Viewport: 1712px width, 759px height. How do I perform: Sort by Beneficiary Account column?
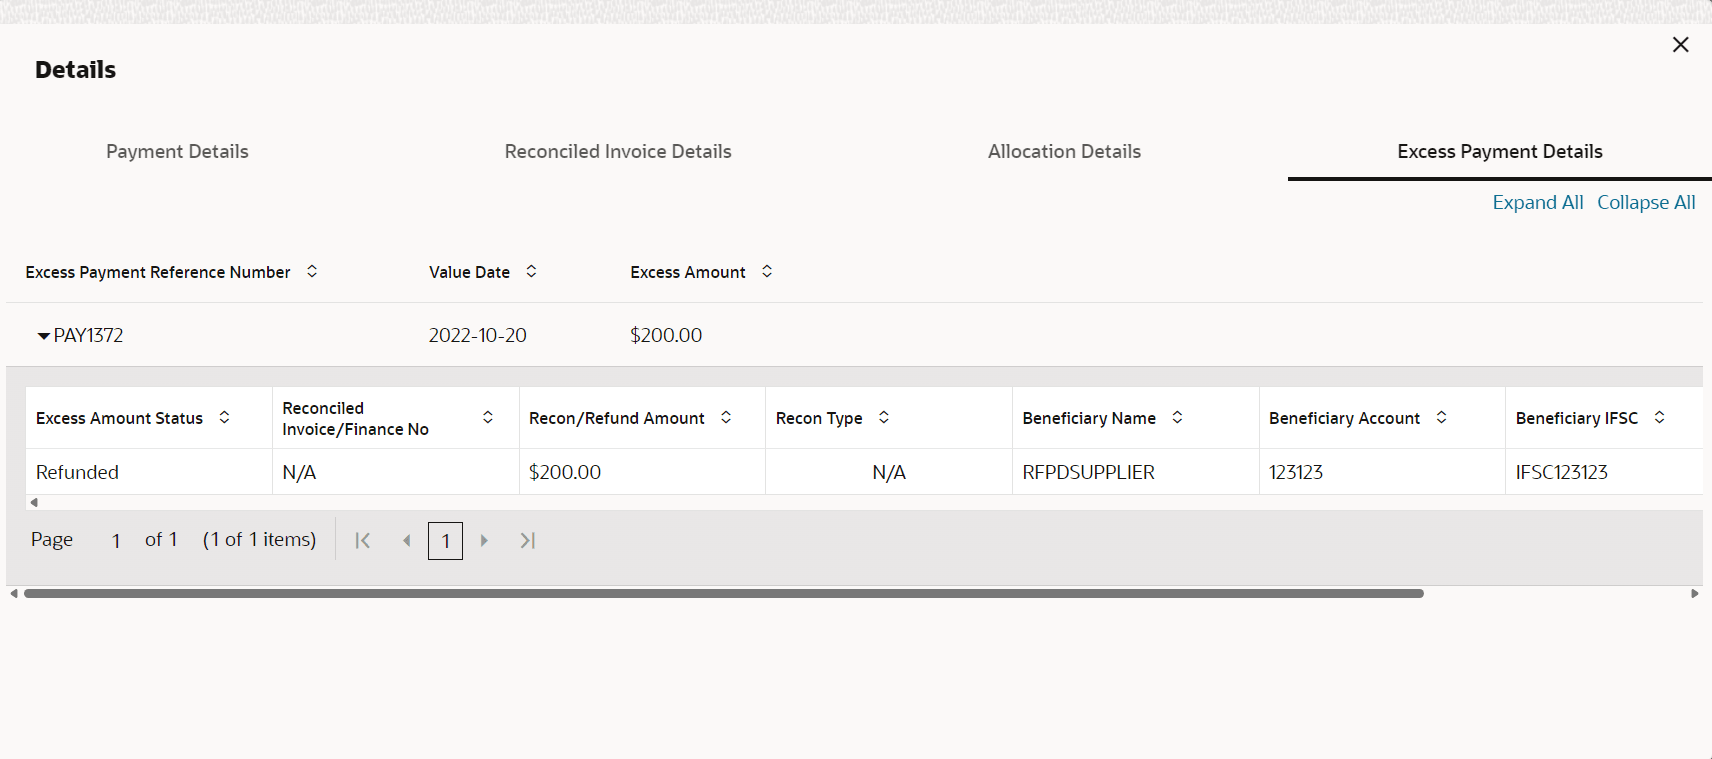coord(1441,417)
